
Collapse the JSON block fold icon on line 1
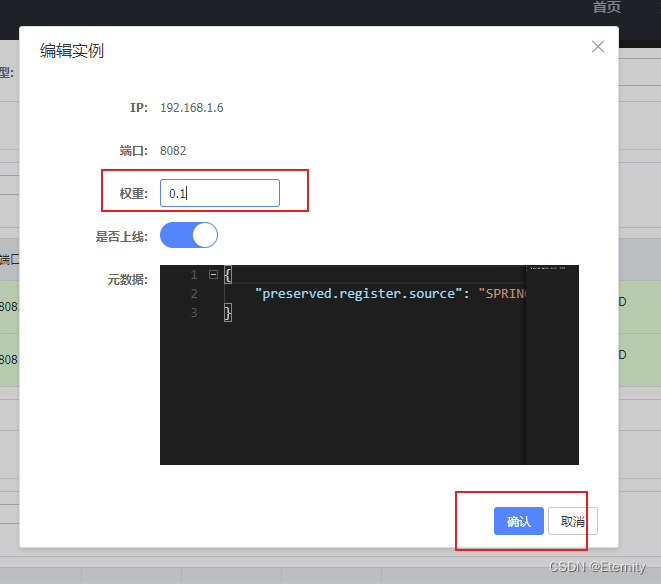coord(213,275)
